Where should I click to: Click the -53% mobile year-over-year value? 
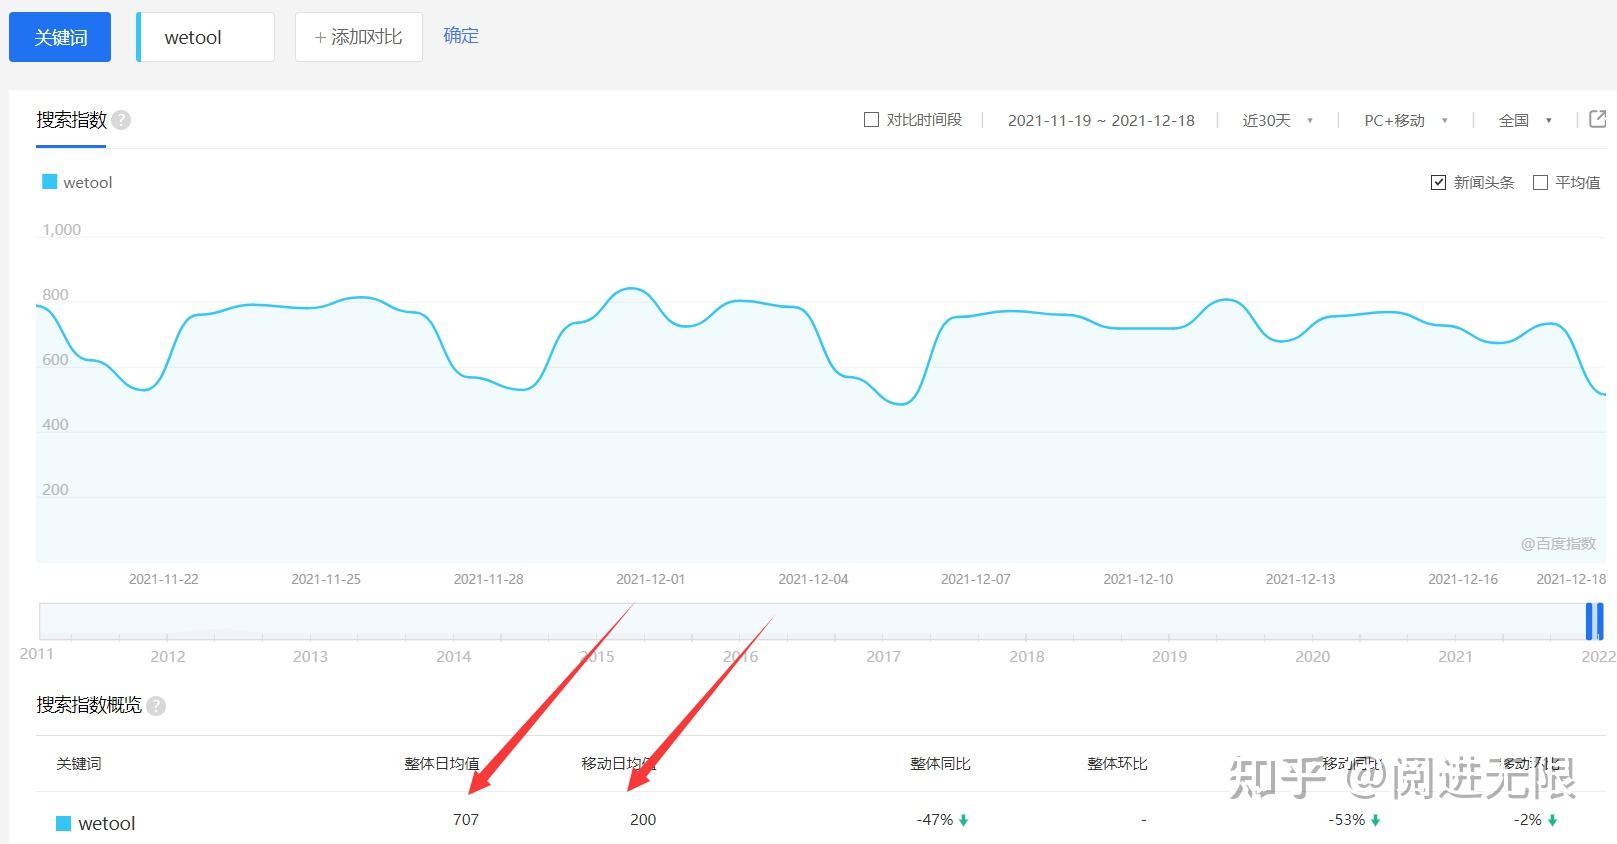tap(1347, 820)
